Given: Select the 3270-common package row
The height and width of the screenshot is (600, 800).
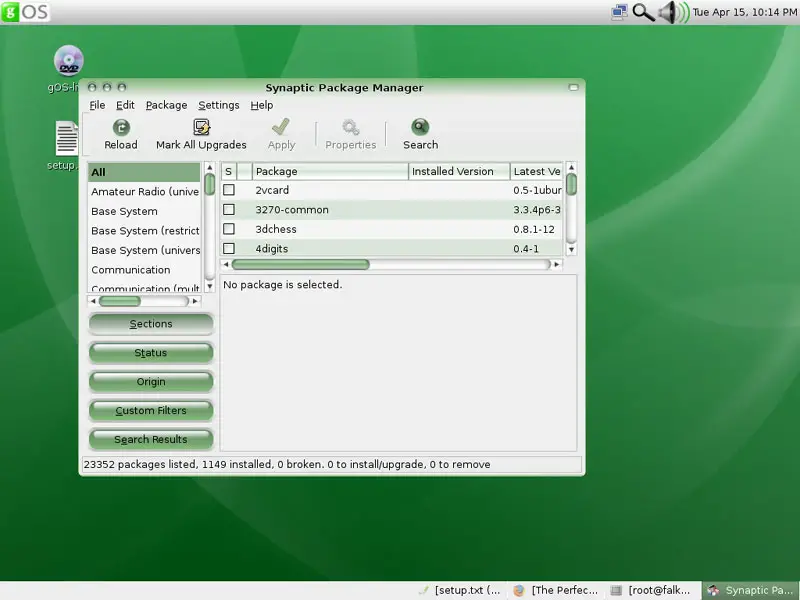Looking at the screenshot, I should coord(392,209).
